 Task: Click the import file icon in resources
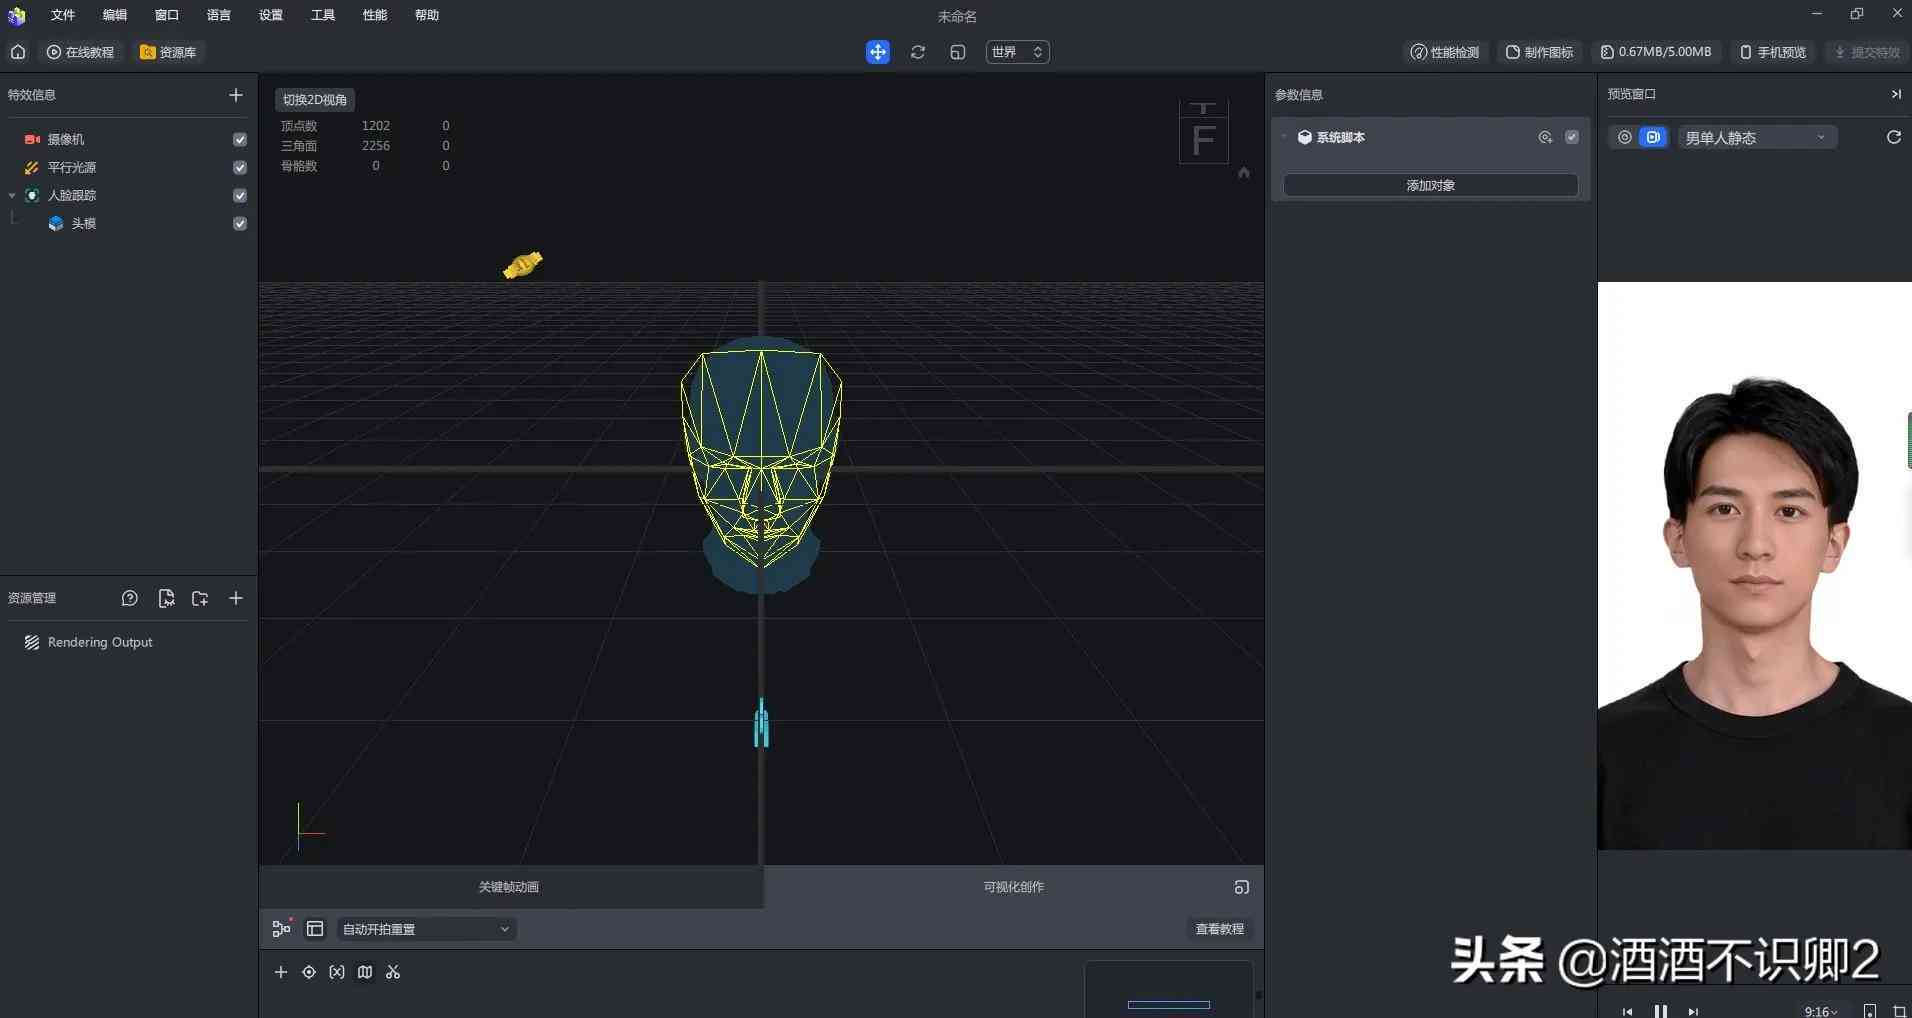(166, 598)
